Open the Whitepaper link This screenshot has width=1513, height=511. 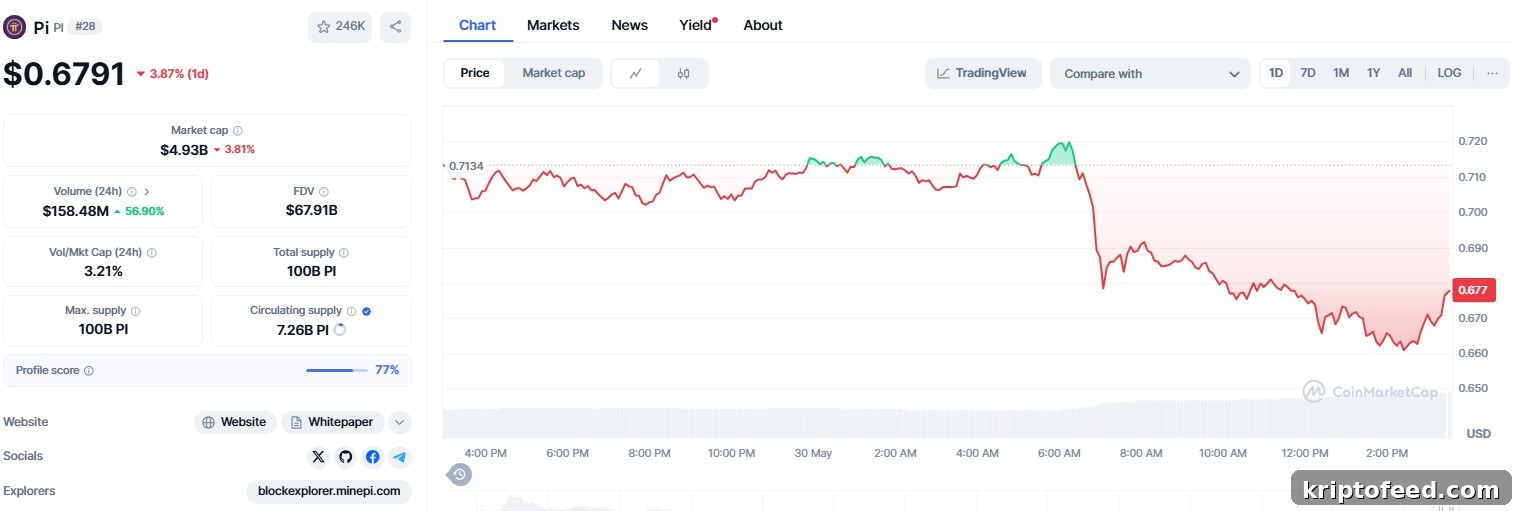click(333, 422)
